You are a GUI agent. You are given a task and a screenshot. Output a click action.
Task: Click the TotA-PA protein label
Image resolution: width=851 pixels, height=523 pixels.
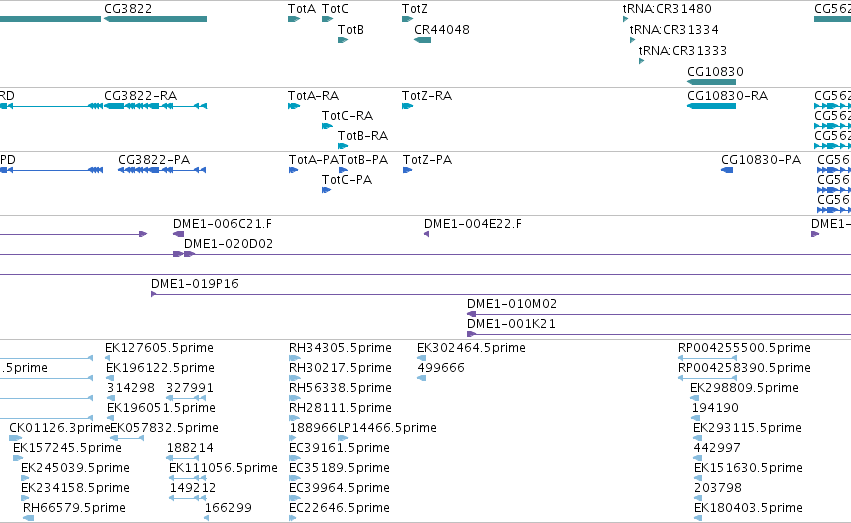click(314, 160)
